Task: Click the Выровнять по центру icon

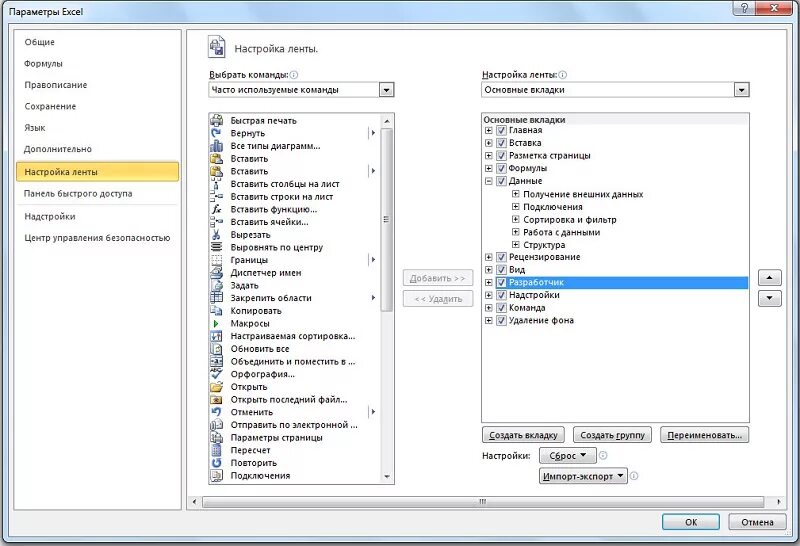Action: 216,247
